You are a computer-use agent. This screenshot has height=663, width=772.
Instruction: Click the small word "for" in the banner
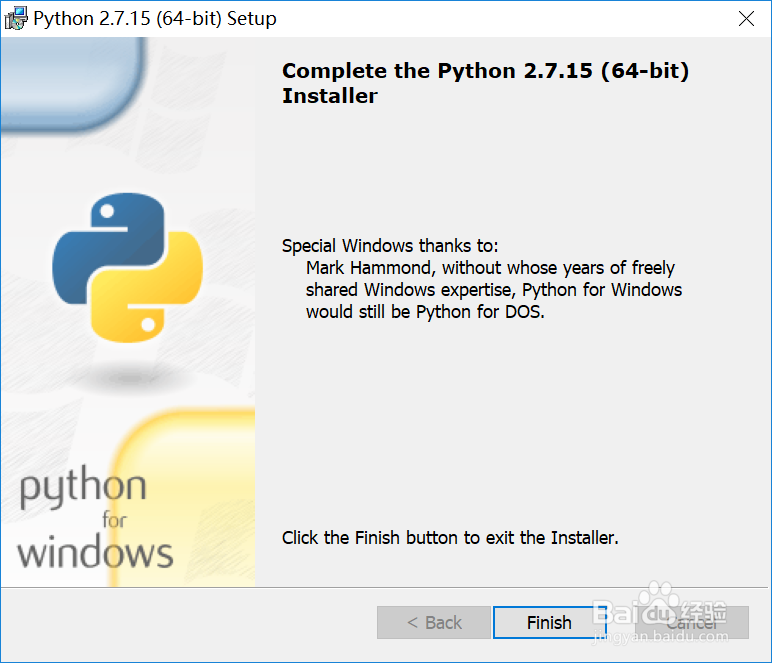tap(114, 520)
